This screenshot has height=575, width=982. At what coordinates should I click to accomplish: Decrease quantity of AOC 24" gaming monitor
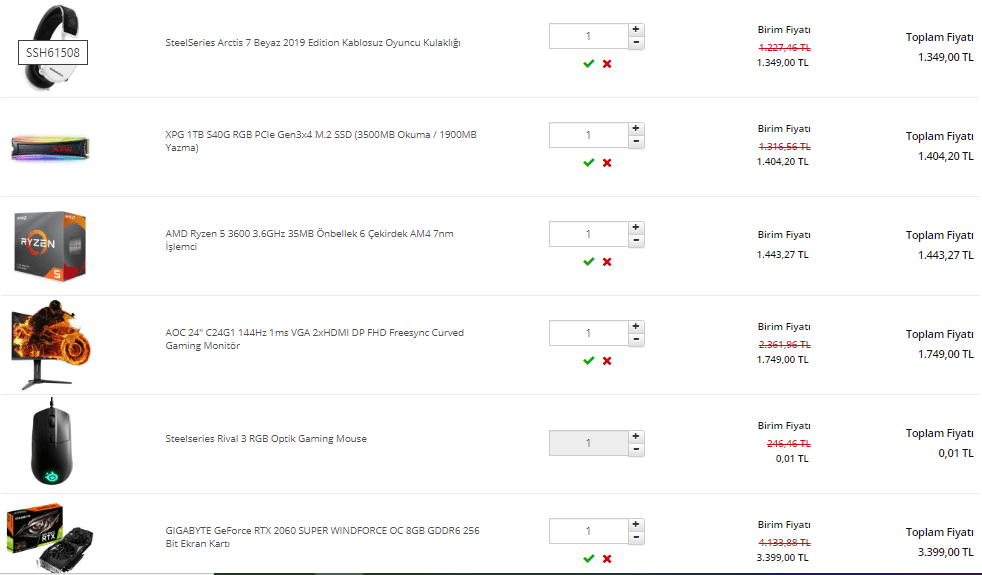pos(636,339)
